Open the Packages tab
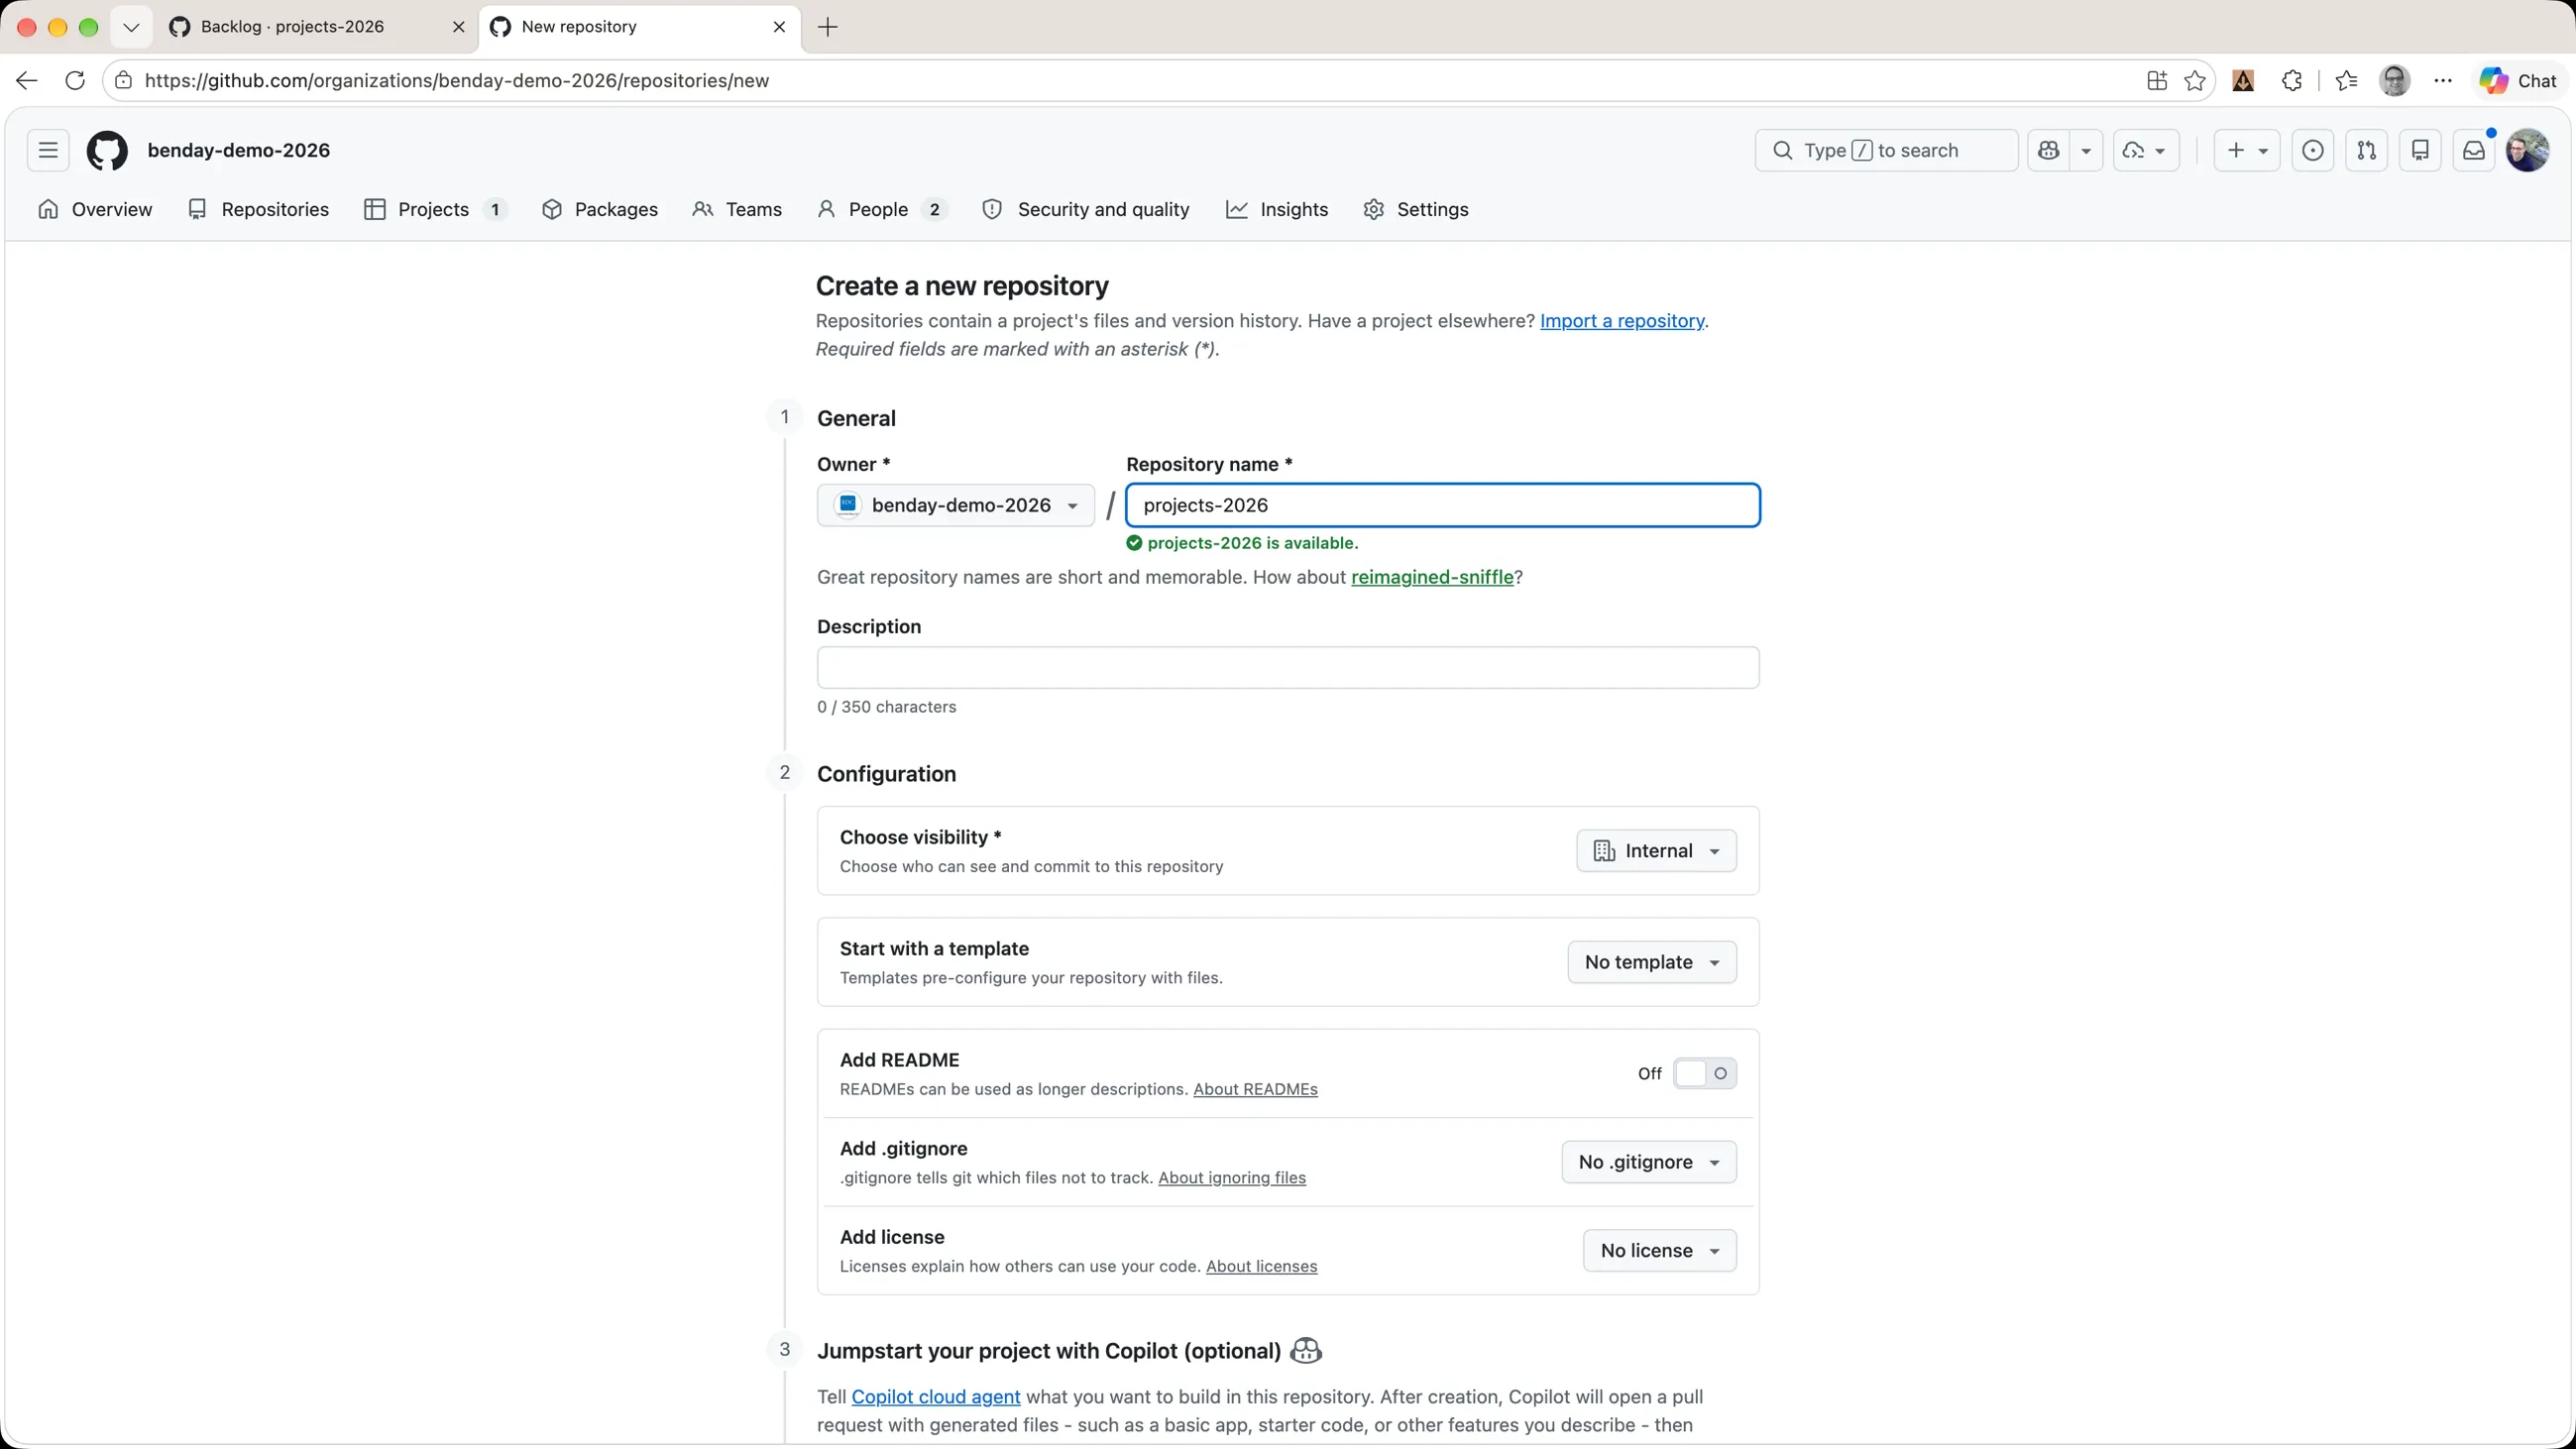Viewport: 2576px width, 1449px height. [x=600, y=209]
